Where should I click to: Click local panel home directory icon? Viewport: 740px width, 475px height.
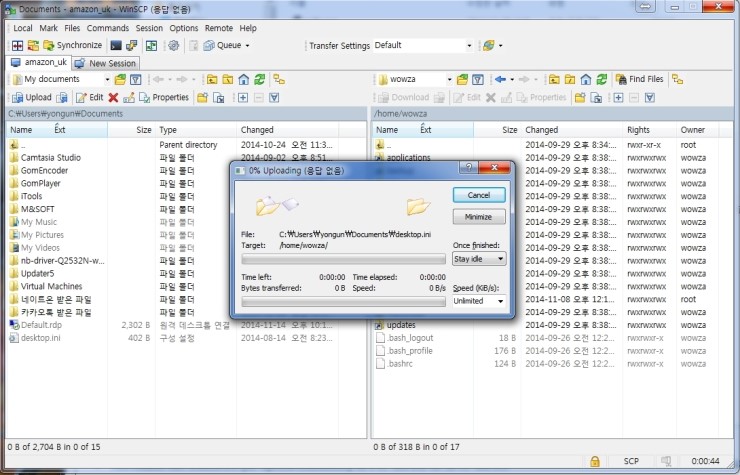tap(244, 79)
